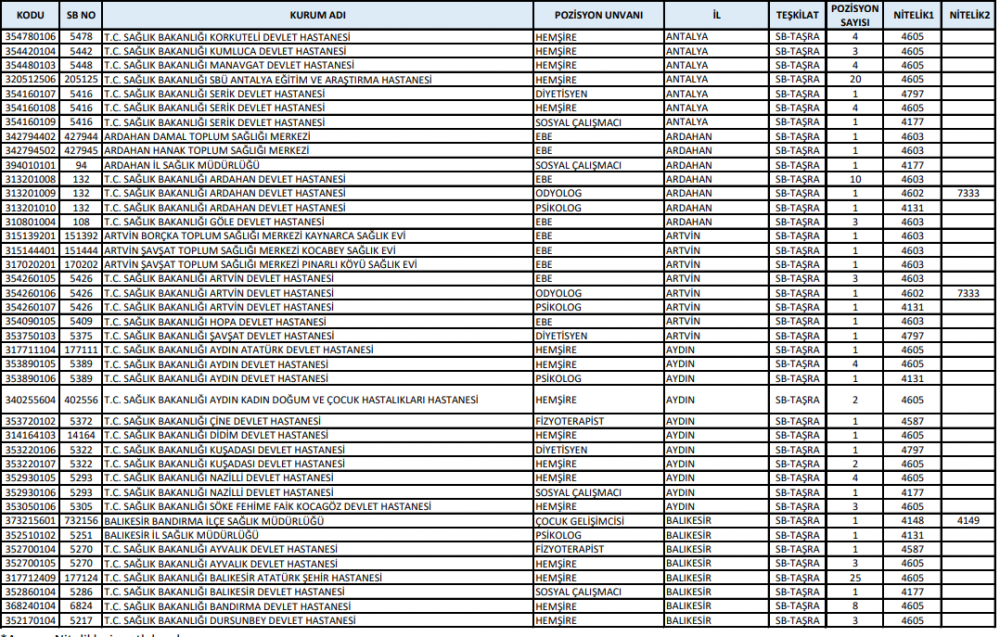
Task: Click code cell 313201008
Action: (31, 179)
